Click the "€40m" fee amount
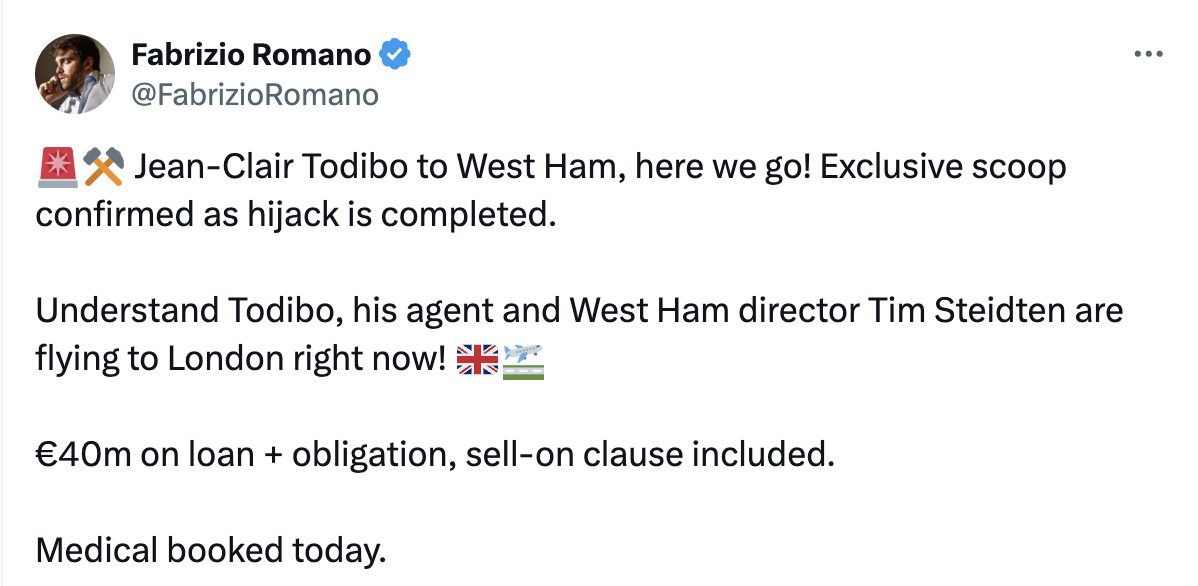 83,455
